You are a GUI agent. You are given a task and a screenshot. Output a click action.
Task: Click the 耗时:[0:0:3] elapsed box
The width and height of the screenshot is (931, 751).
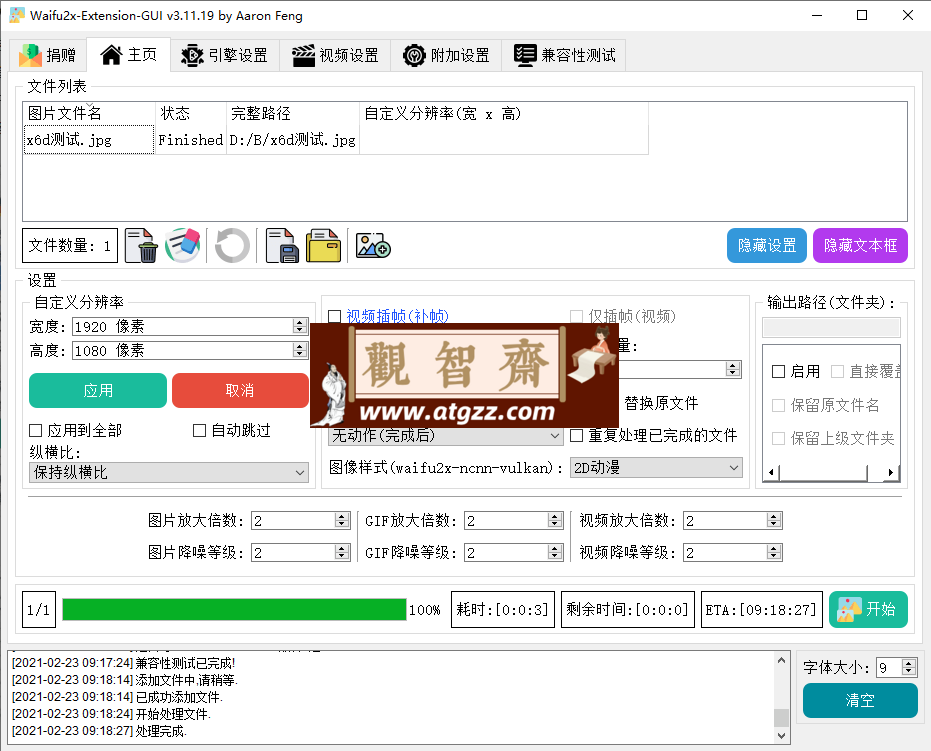coord(503,610)
